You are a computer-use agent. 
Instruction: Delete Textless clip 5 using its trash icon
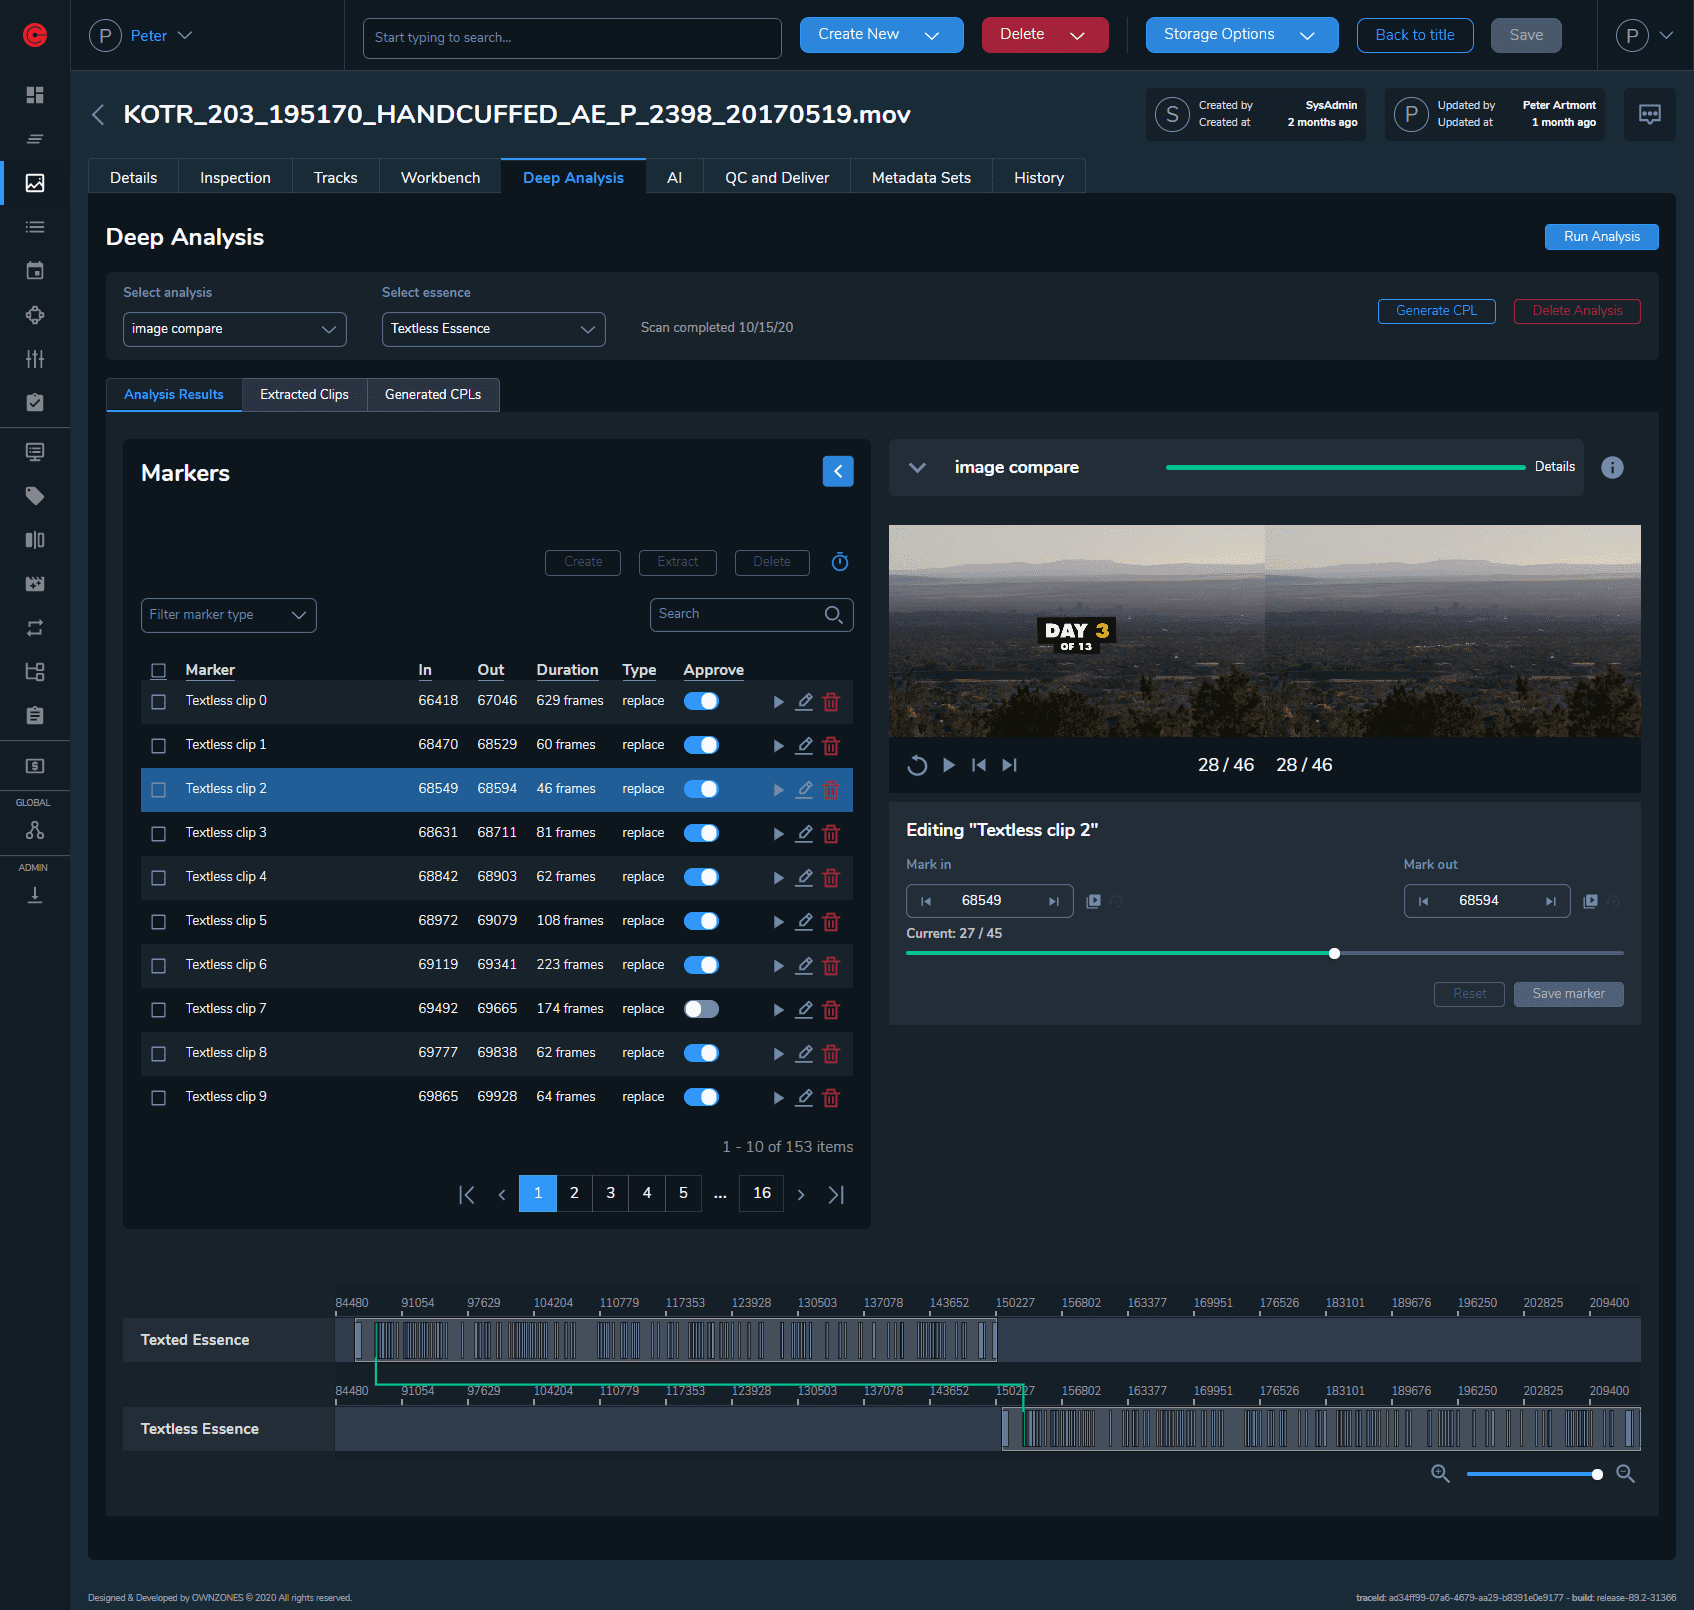click(x=831, y=922)
